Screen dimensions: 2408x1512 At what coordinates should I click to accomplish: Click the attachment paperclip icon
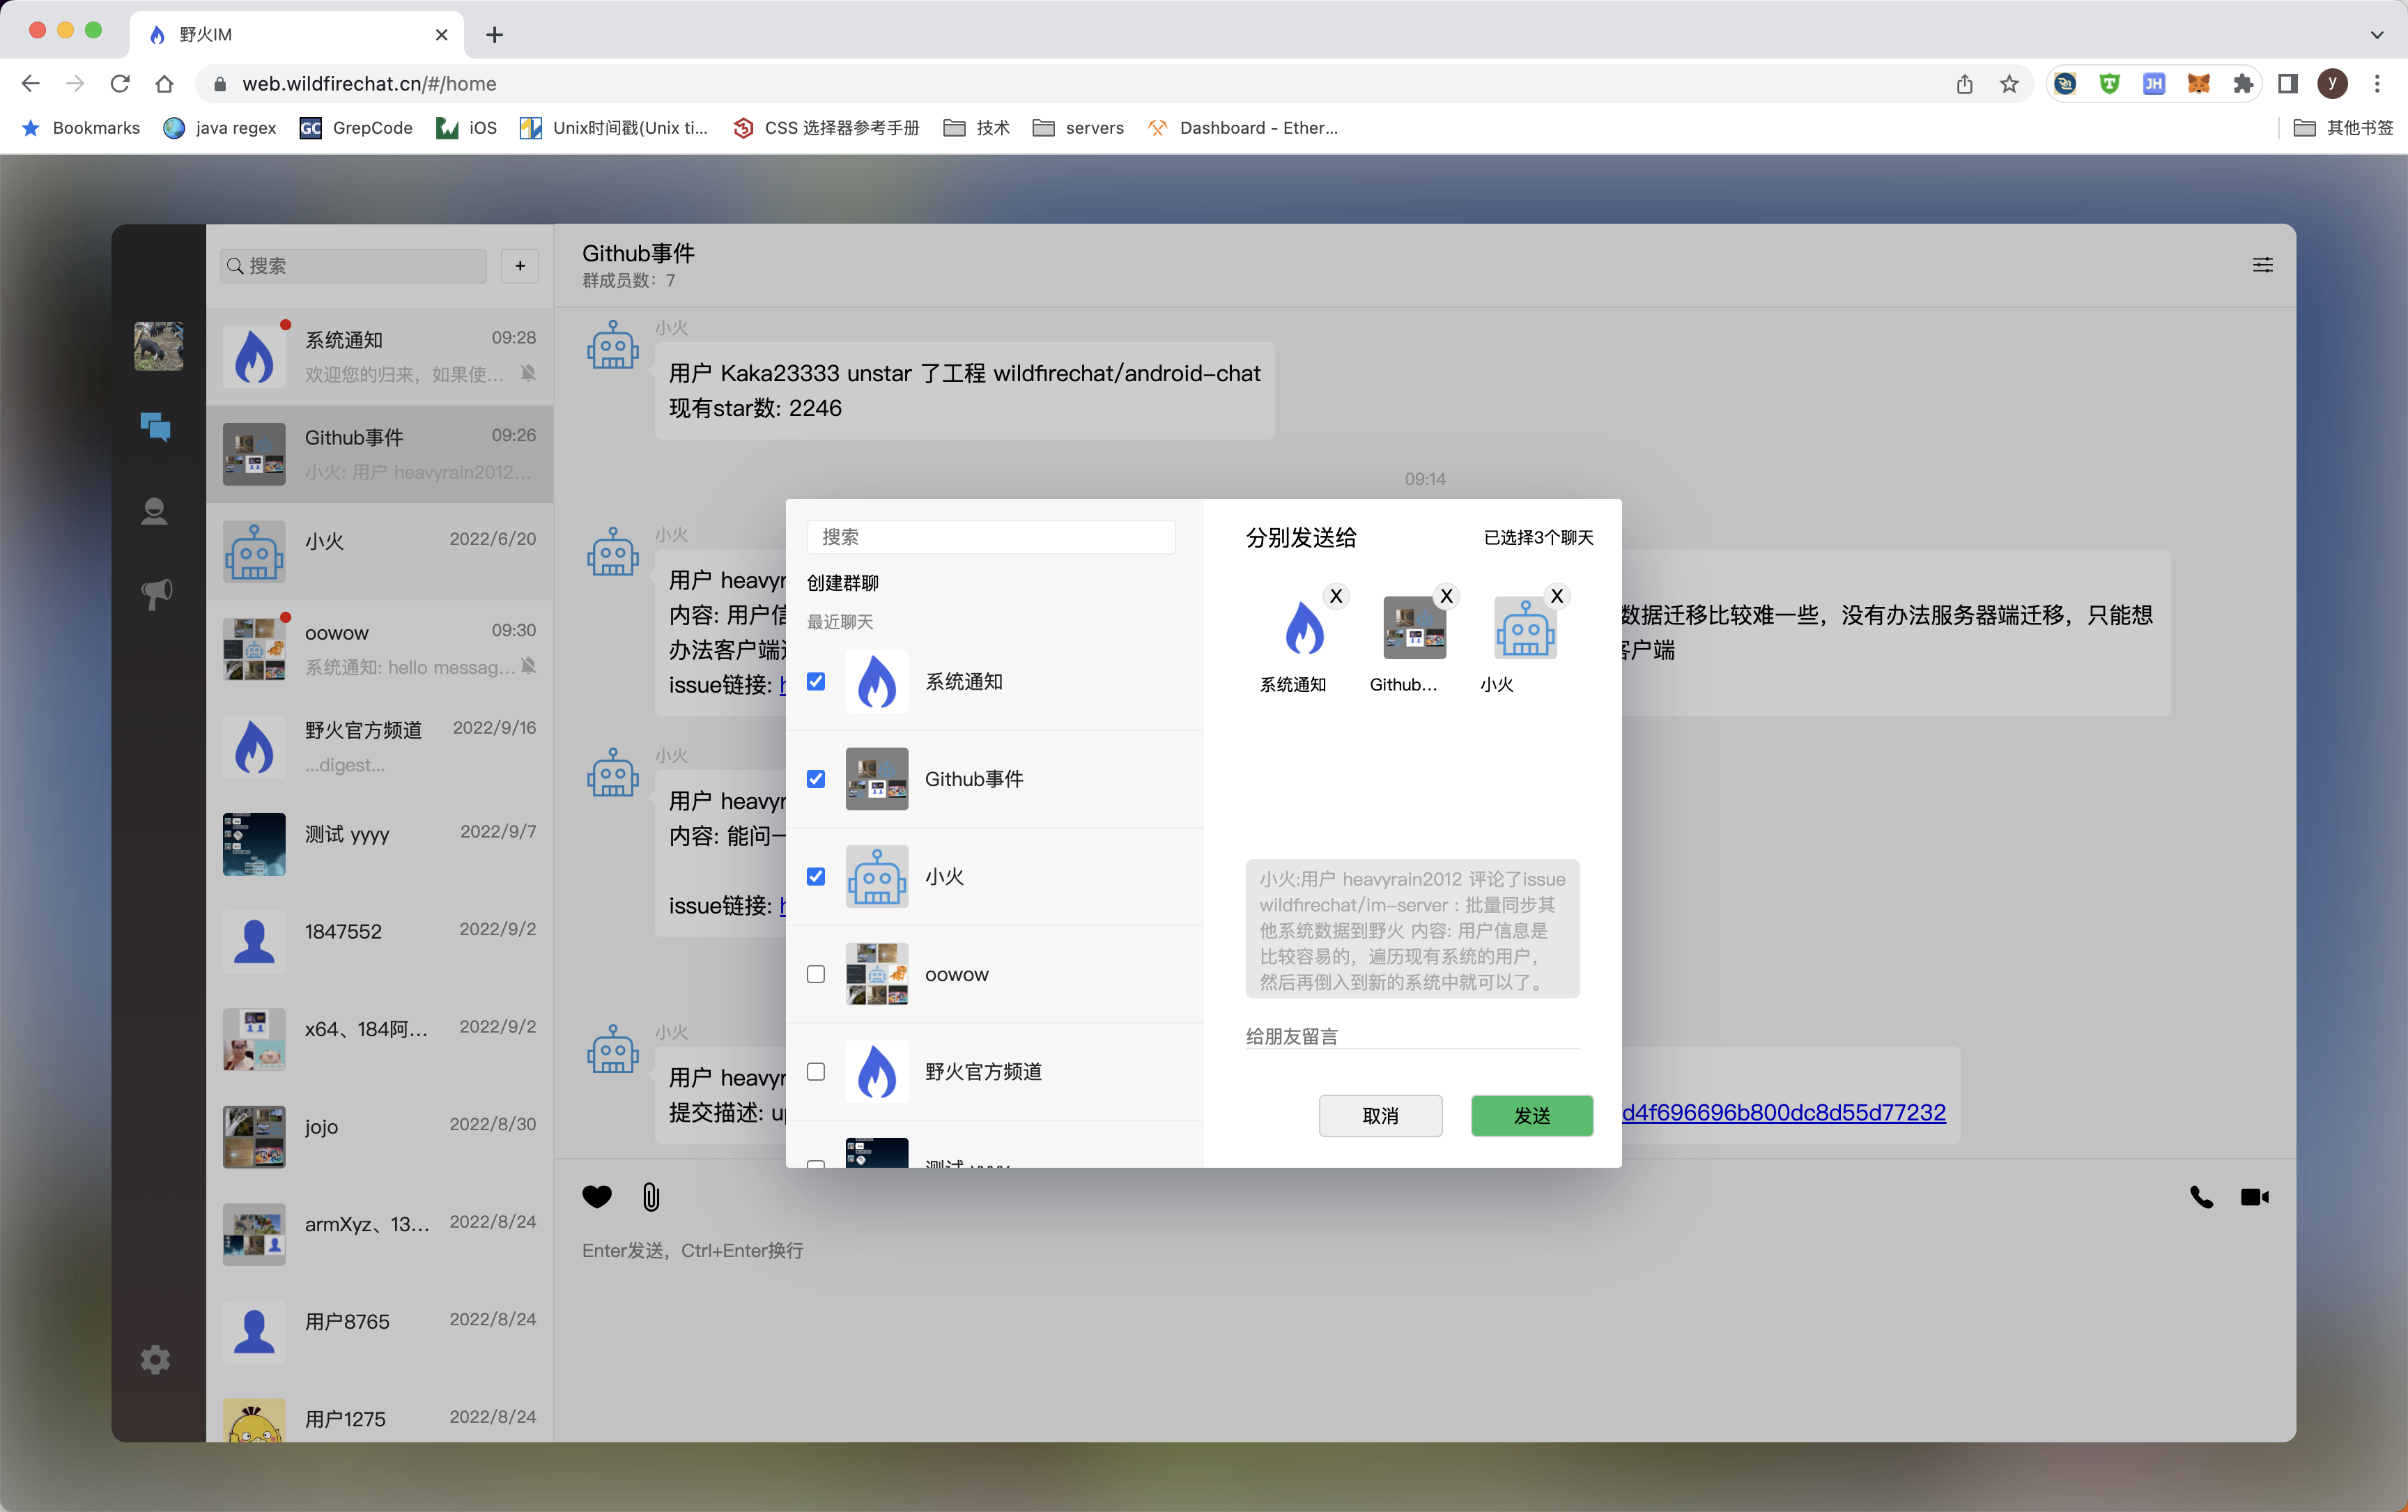coord(651,1197)
